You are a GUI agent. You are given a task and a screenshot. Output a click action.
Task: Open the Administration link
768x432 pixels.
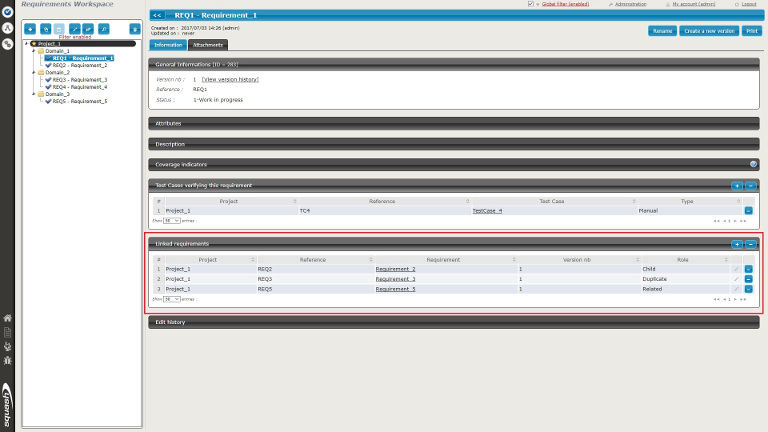630,4
